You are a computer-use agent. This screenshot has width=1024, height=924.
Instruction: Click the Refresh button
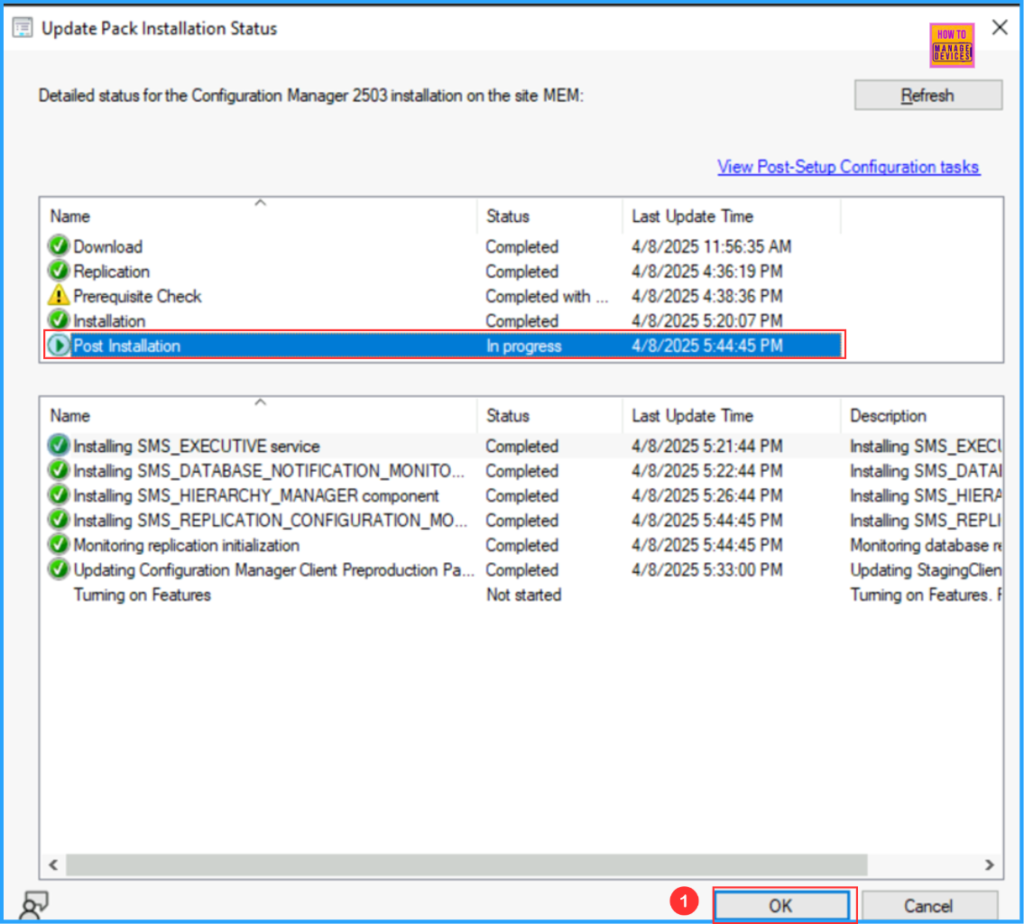pyautogui.click(x=928, y=95)
